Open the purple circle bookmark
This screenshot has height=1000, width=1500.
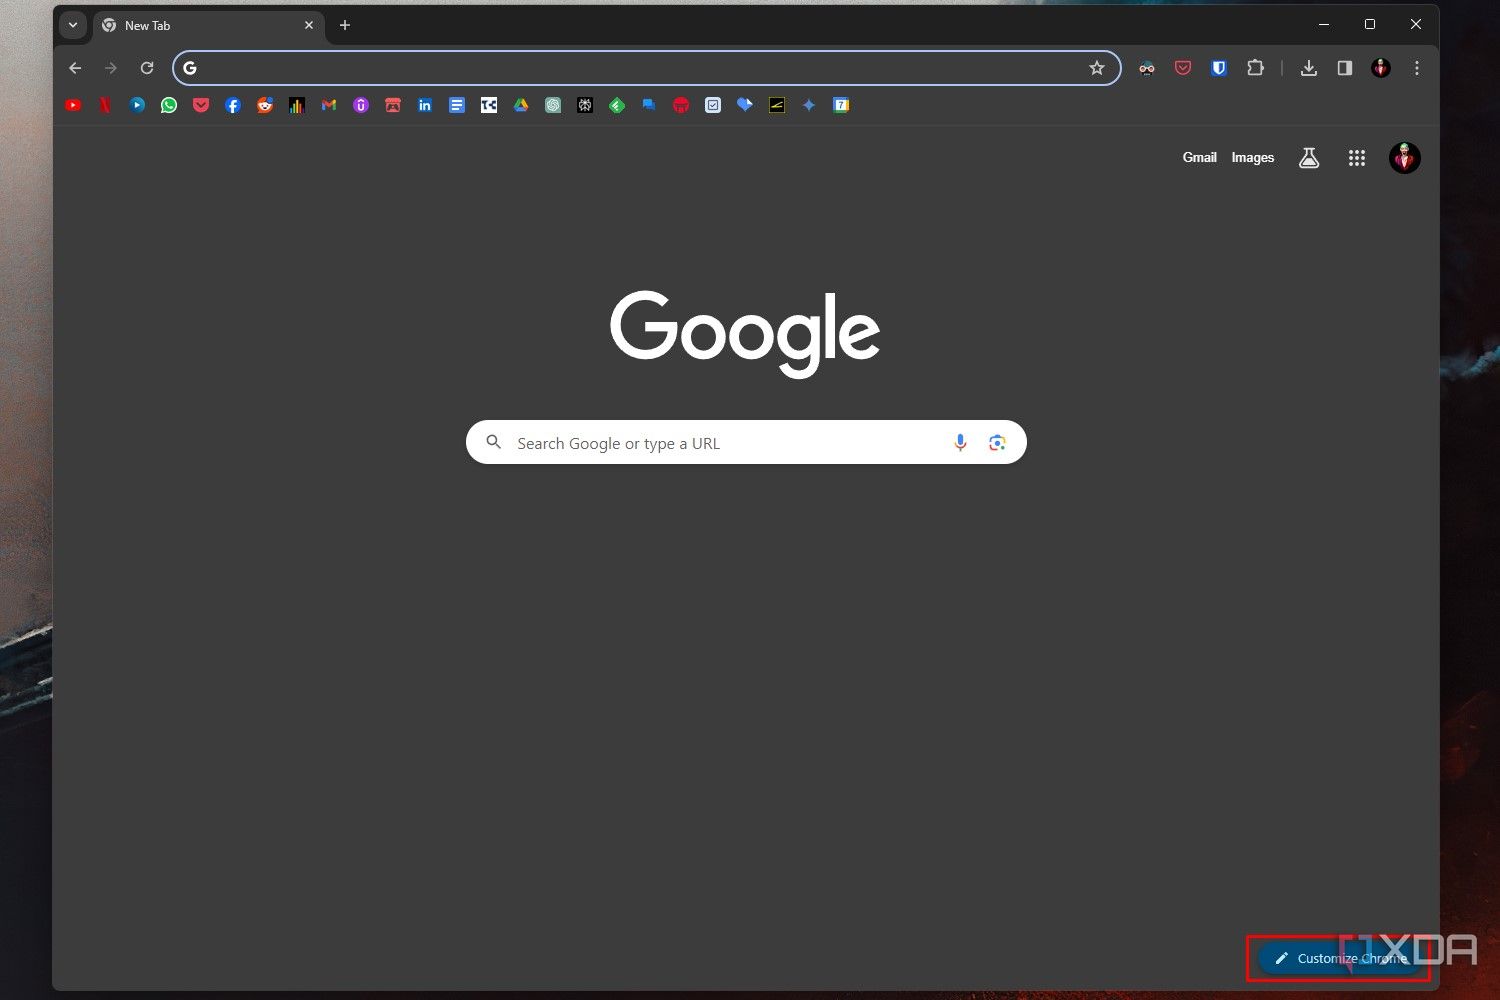(x=361, y=105)
